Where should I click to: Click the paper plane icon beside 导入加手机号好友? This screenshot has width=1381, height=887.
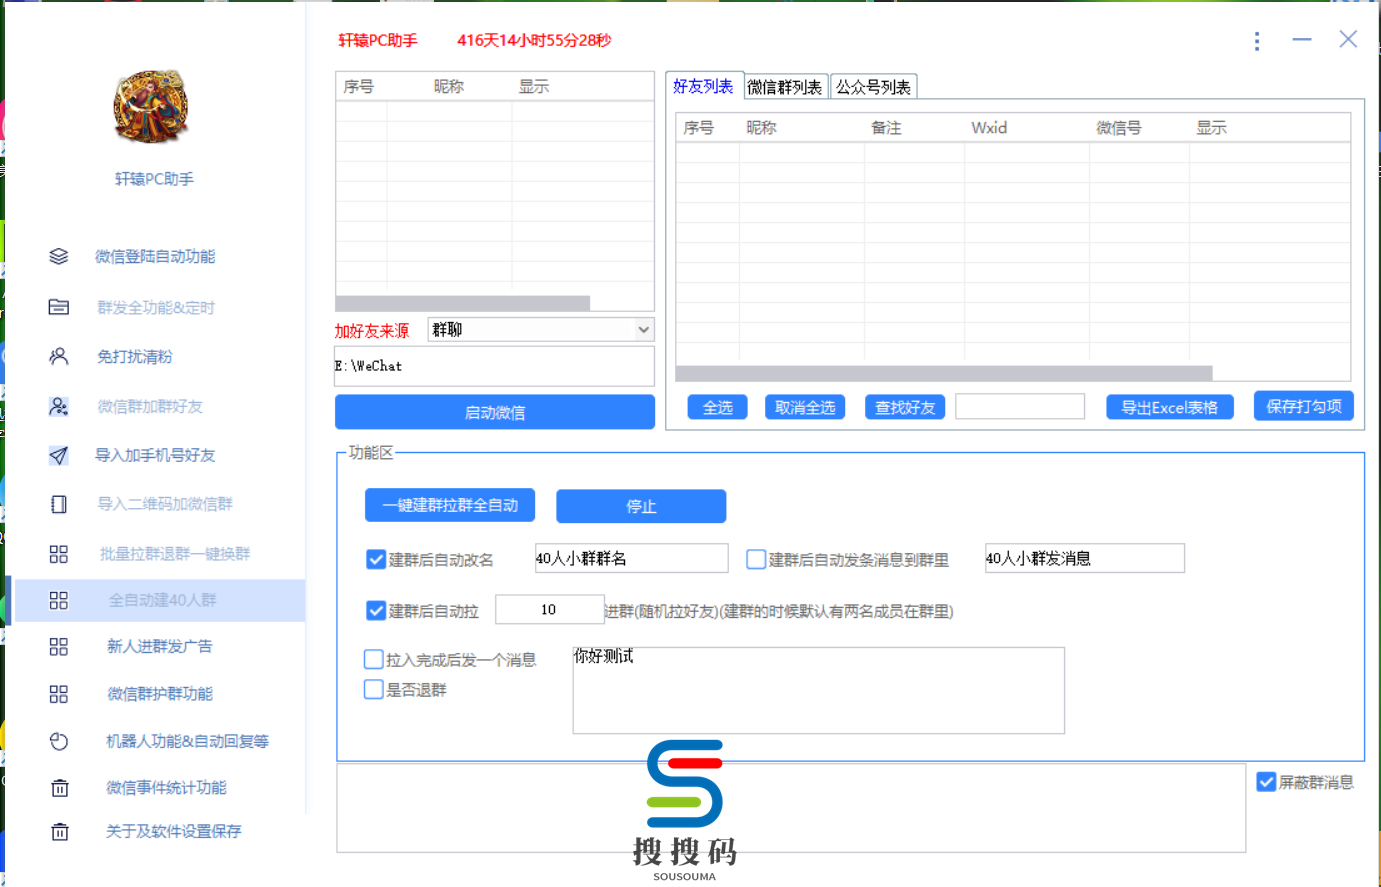pyautogui.click(x=59, y=455)
